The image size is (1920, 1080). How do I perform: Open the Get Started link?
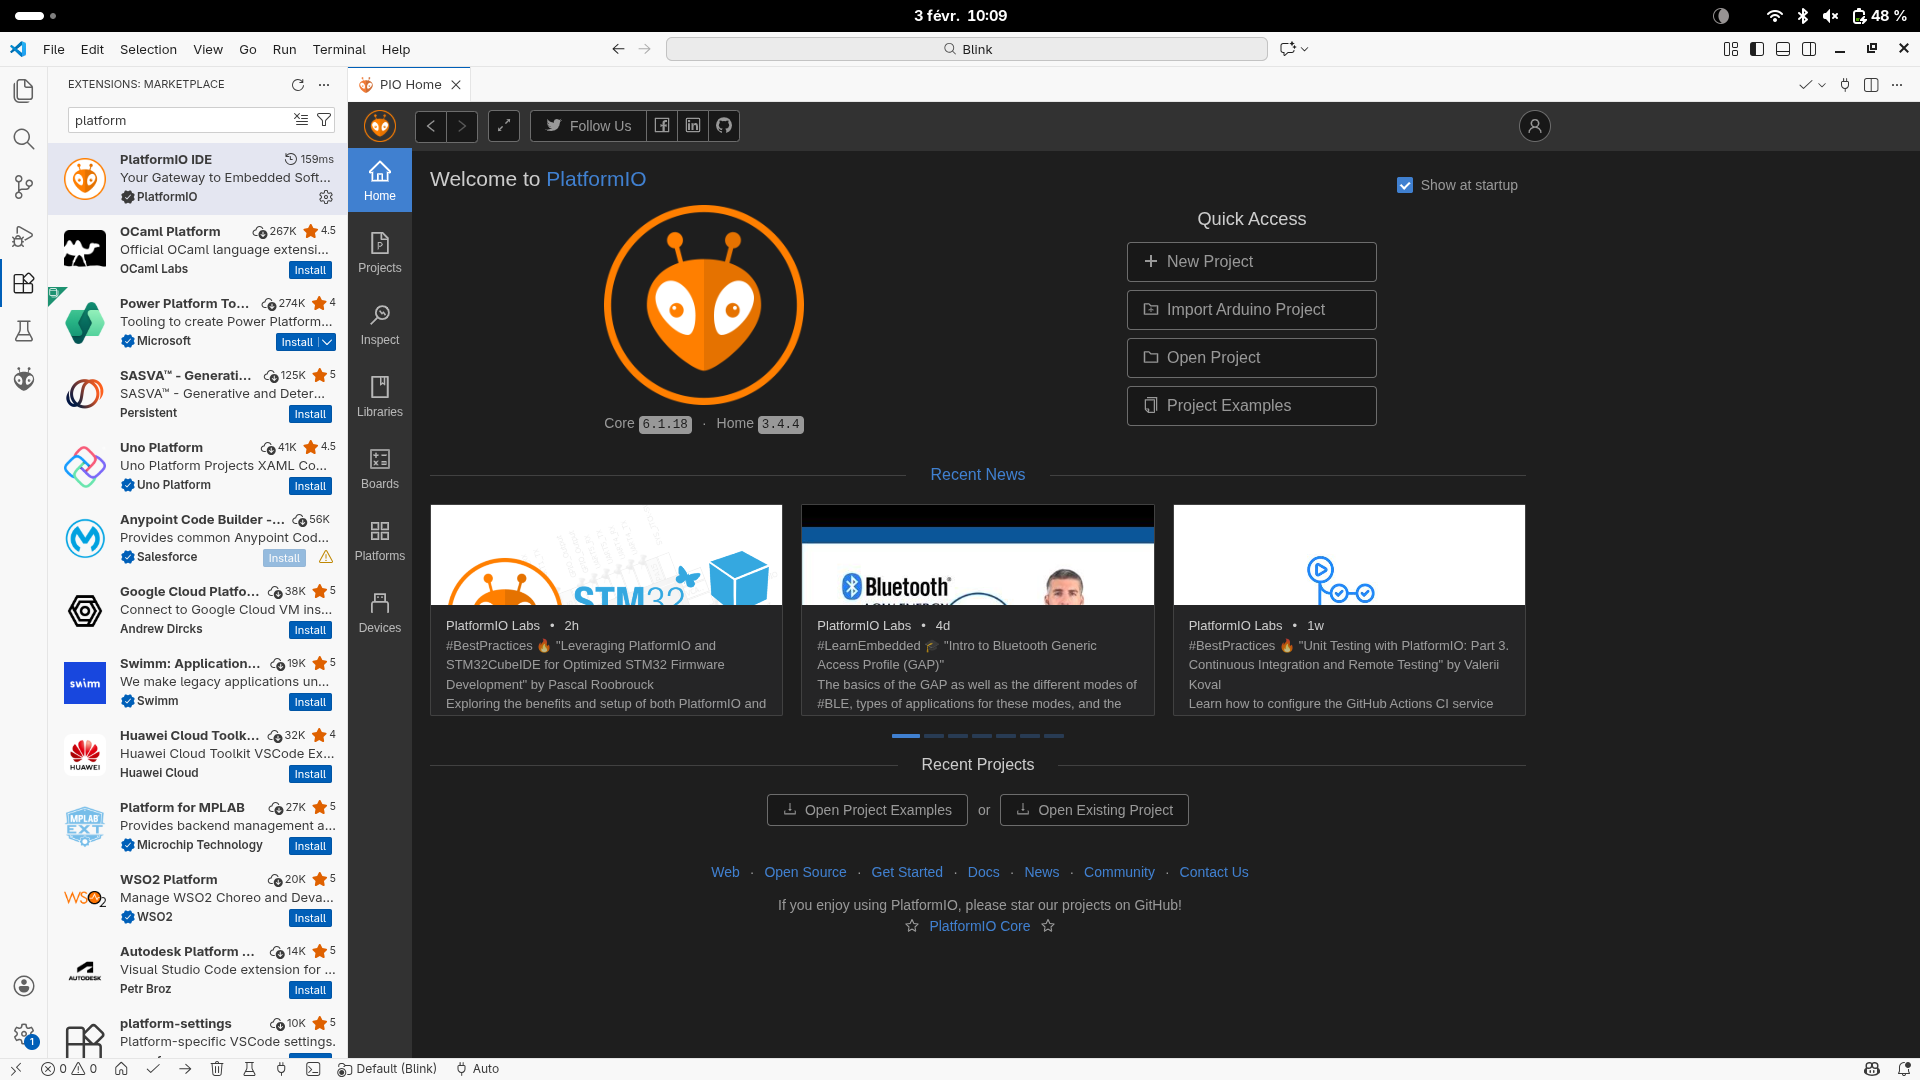pos(906,872)
